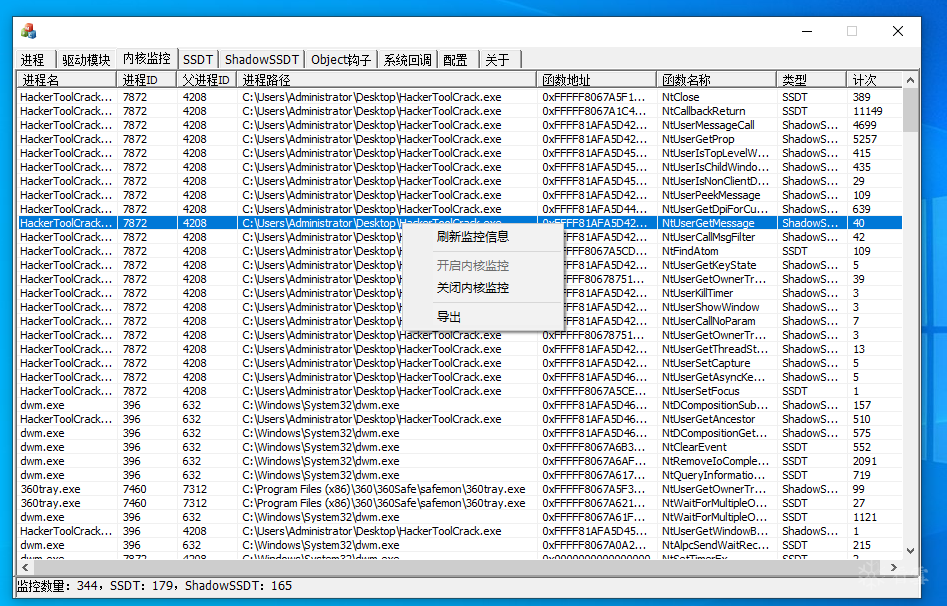Viewport: 947px width, 606px height.
Task: Click horizontal scrollbar right arrow
Action: (894, 567)
